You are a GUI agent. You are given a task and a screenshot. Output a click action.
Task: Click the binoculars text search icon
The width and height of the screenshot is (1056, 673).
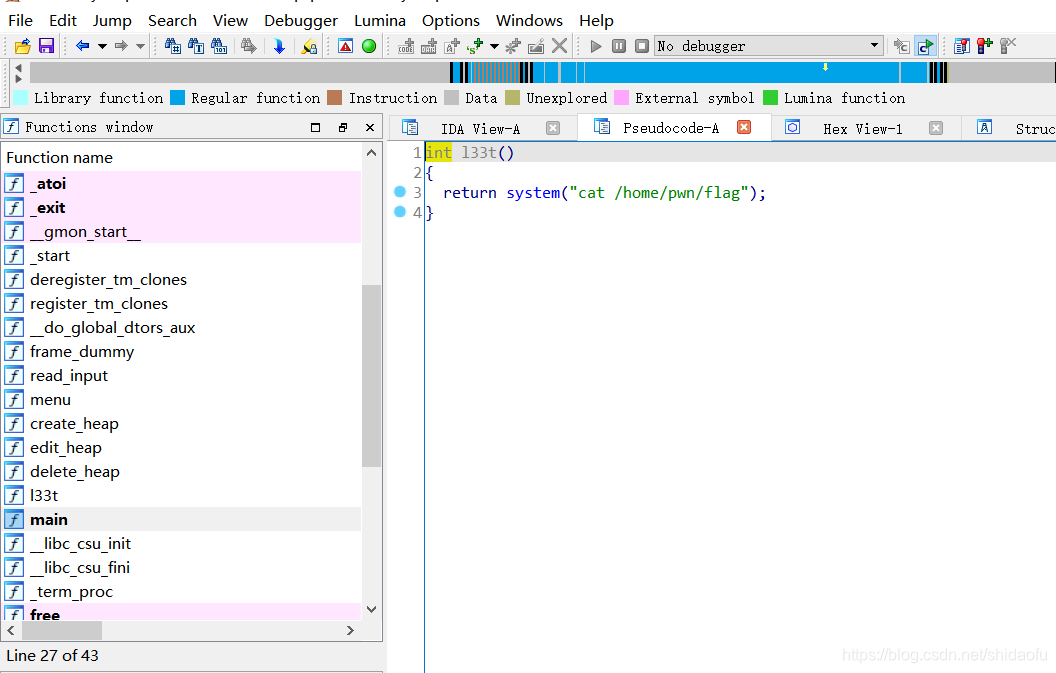point(196,46)
